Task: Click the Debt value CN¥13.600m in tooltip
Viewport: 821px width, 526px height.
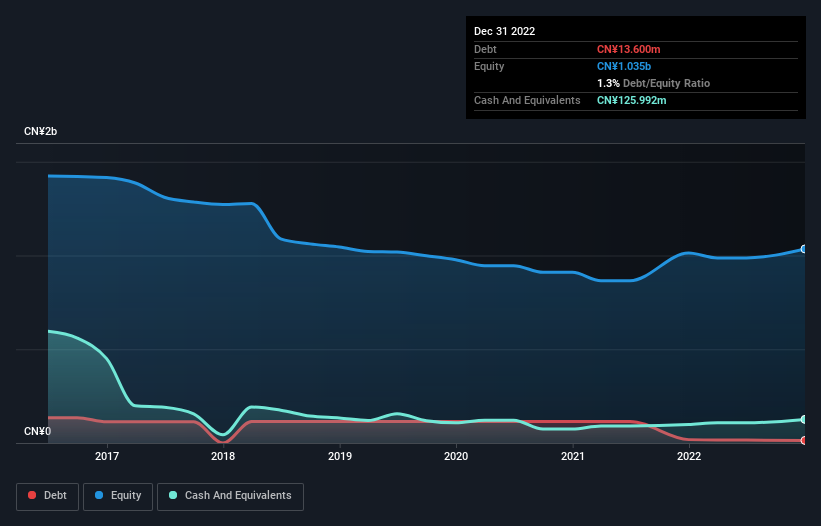Action: (x=628, y=49)
